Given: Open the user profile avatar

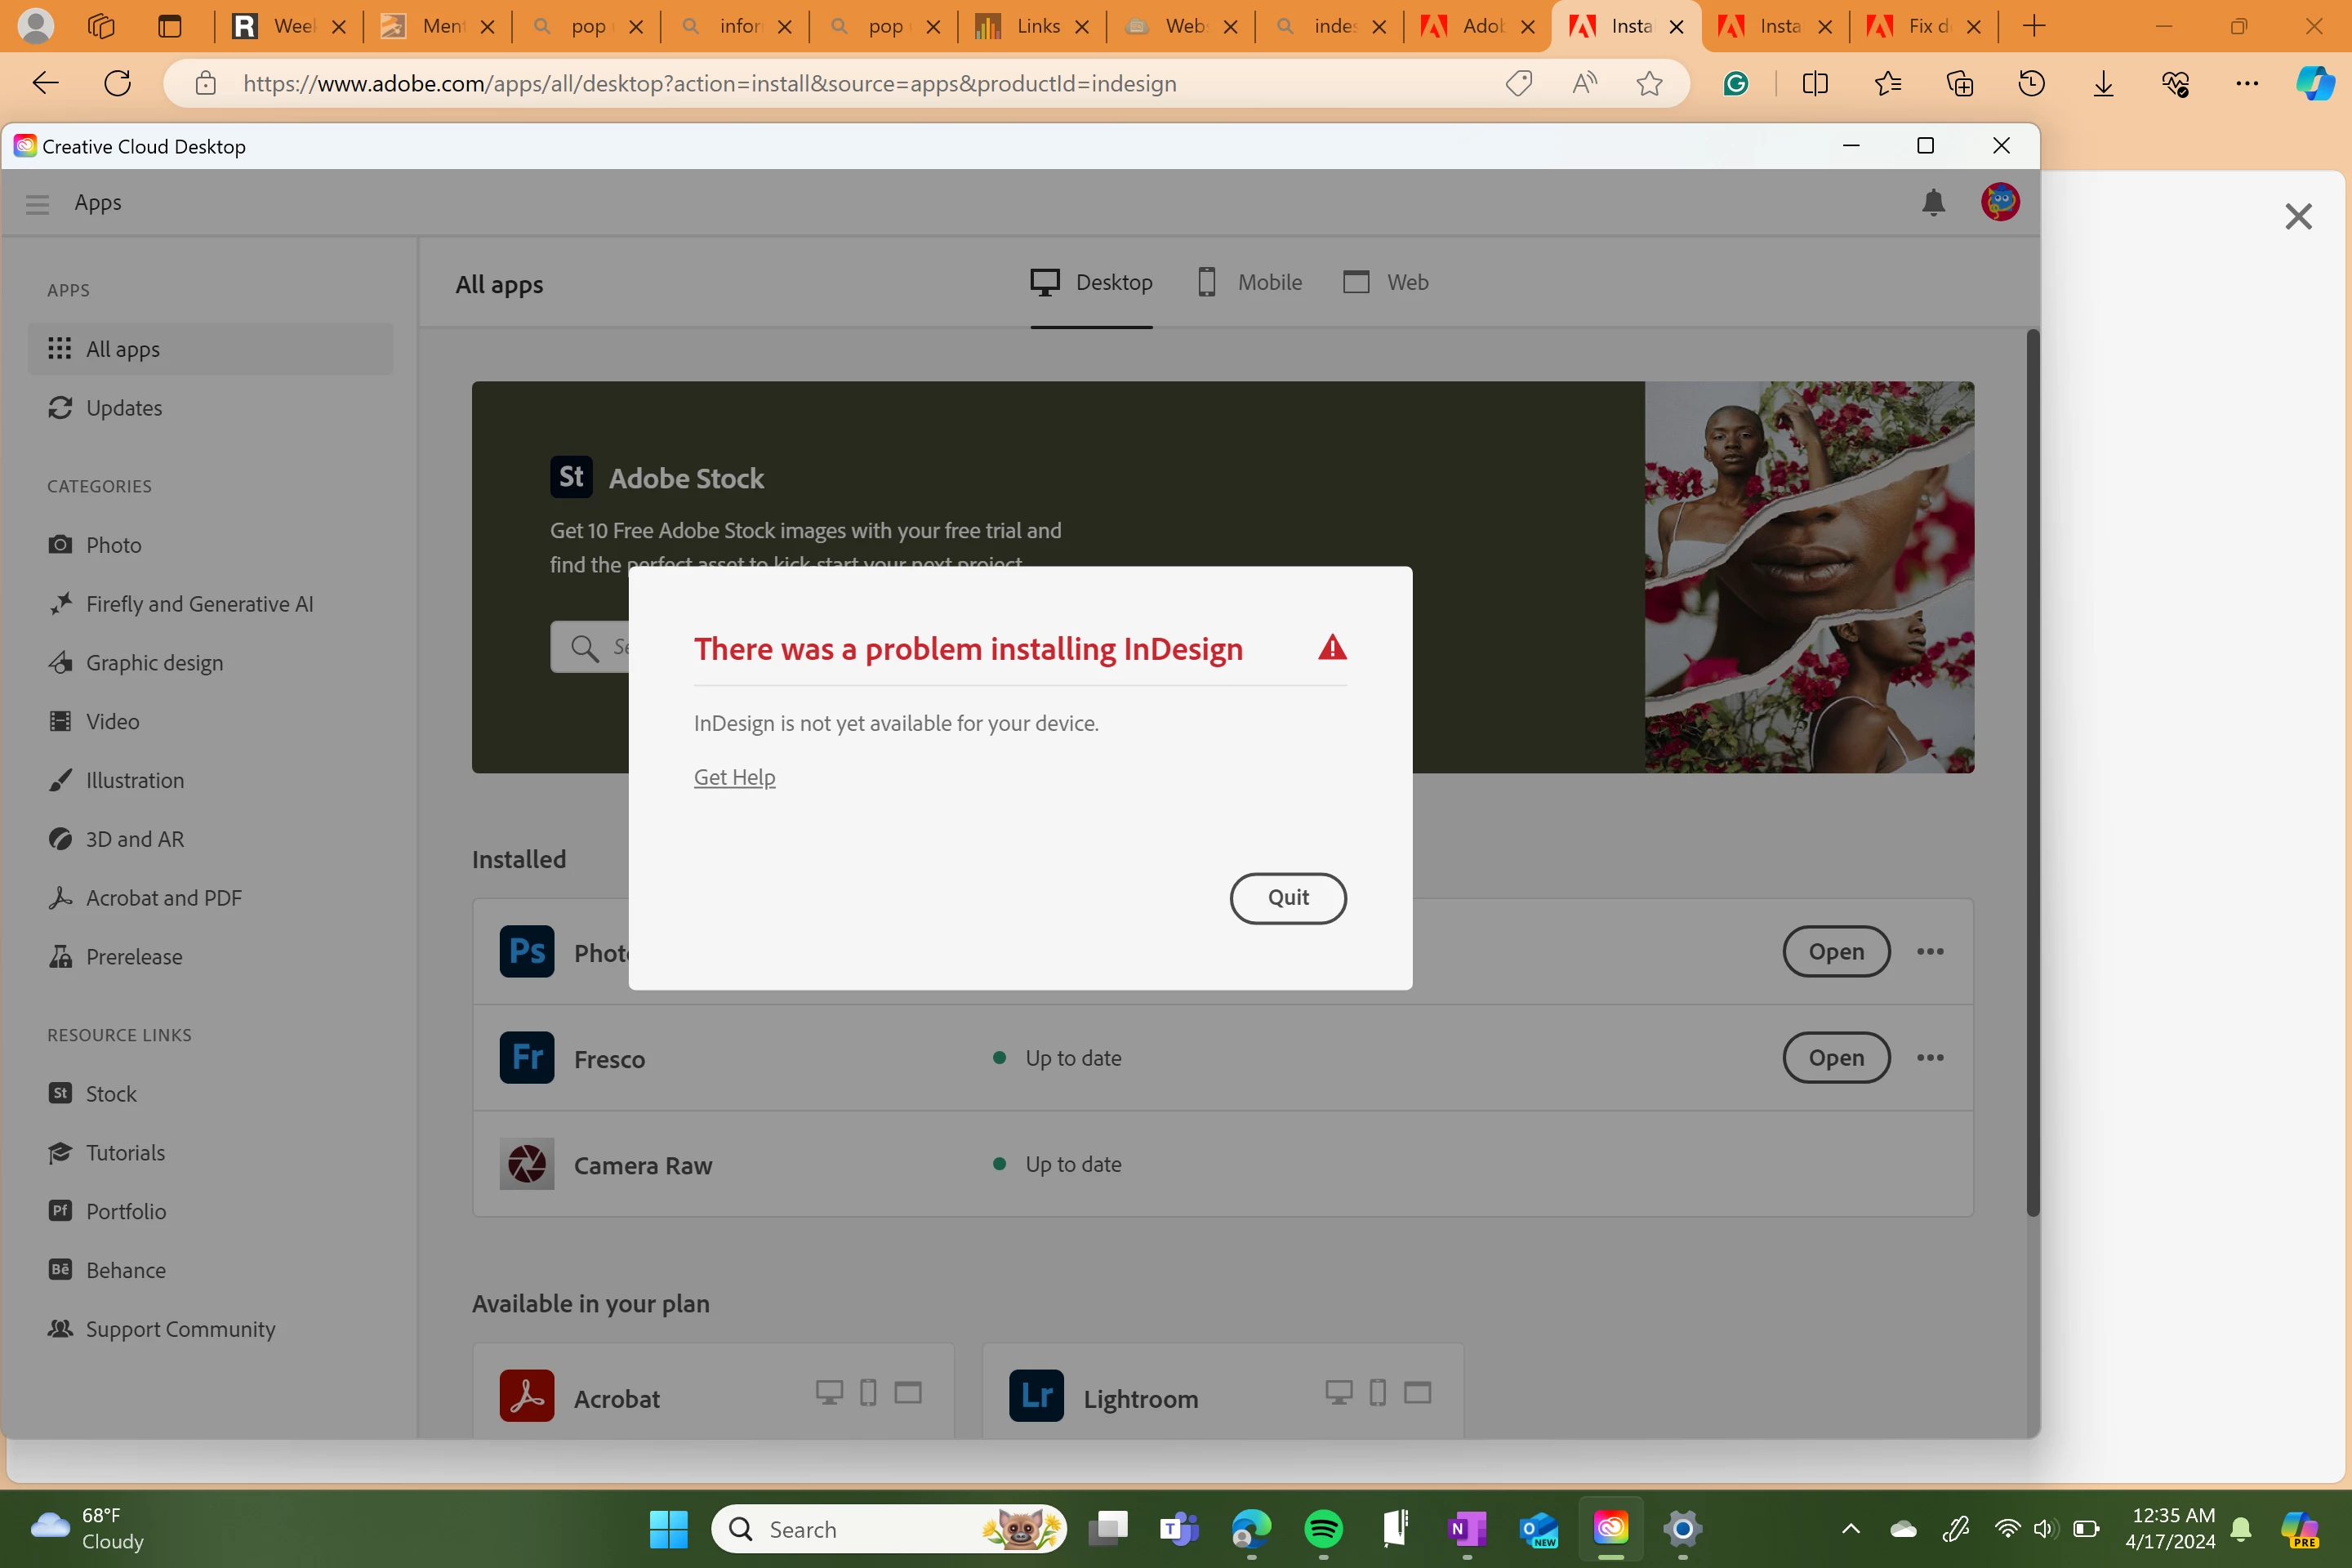Looking at the screenshot, I should tap(1999, 203).
